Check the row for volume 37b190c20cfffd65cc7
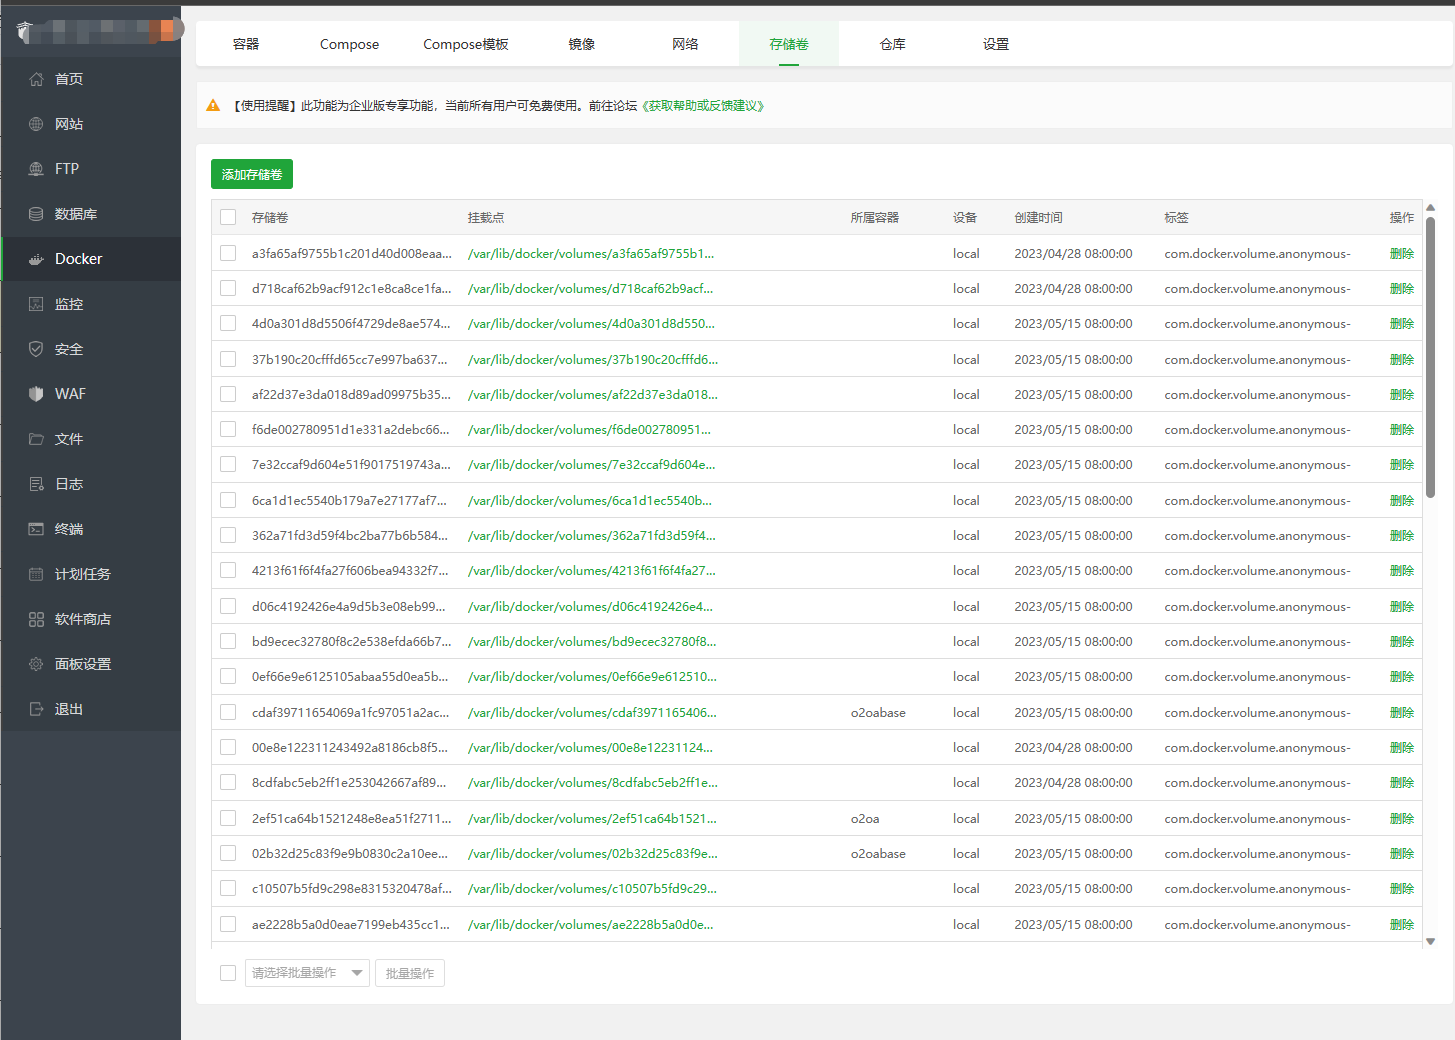This screenshot has width=1455, height=1040. click(228, 359)
